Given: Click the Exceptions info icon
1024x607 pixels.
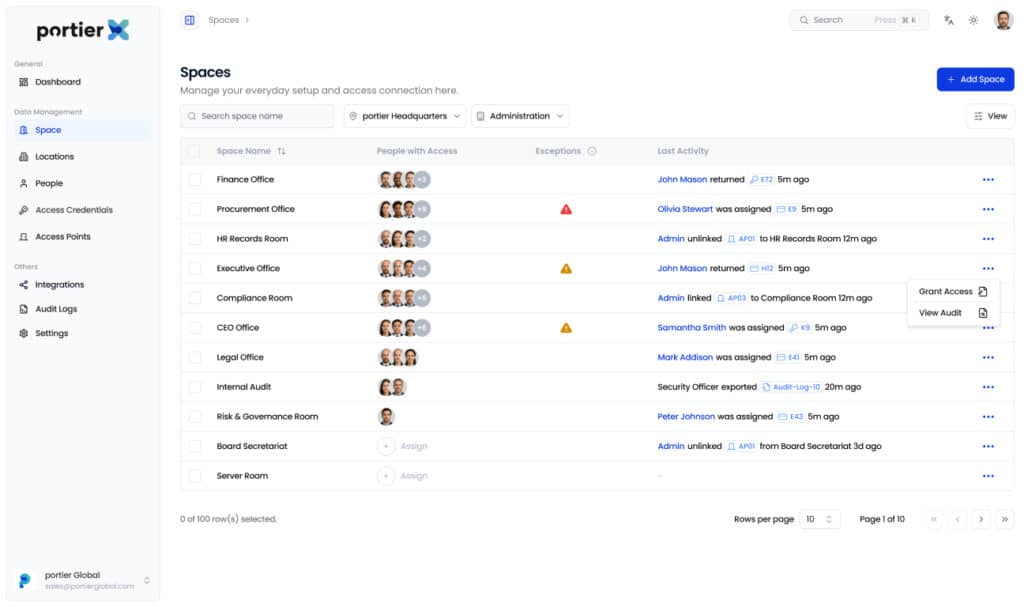Looking at the screenshot, I should coord(592,151).
